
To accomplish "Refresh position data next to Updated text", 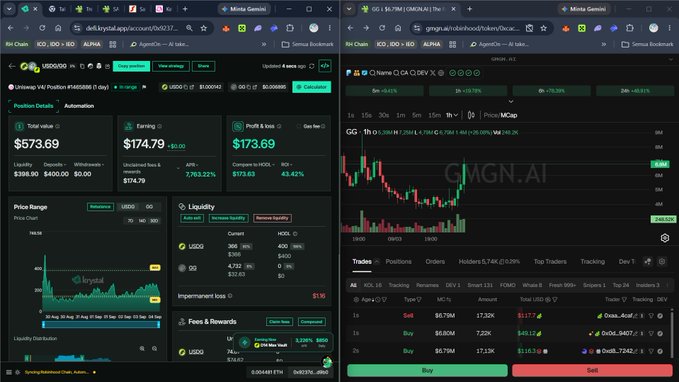I will [311, 66].
